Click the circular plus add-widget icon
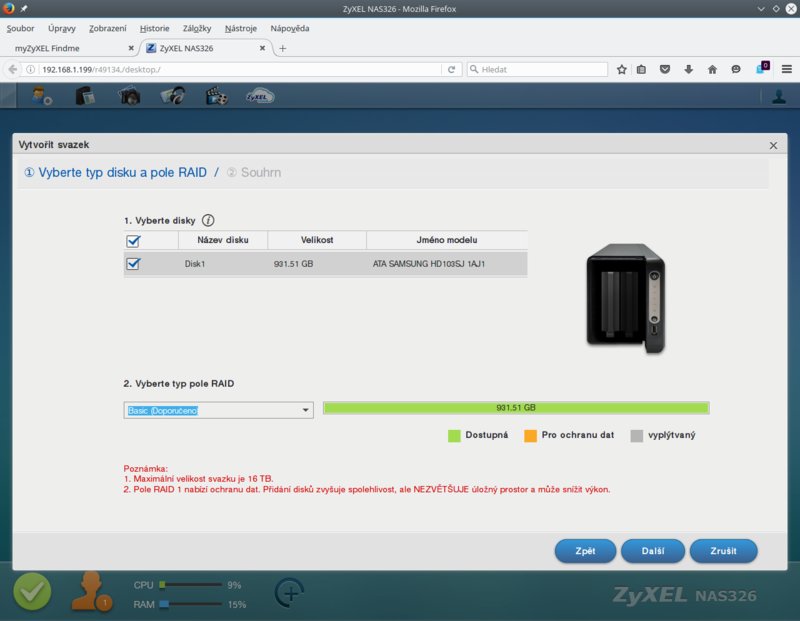Image resolution: width=800 pixels, height=621 pixels. (x=290, y=592)
